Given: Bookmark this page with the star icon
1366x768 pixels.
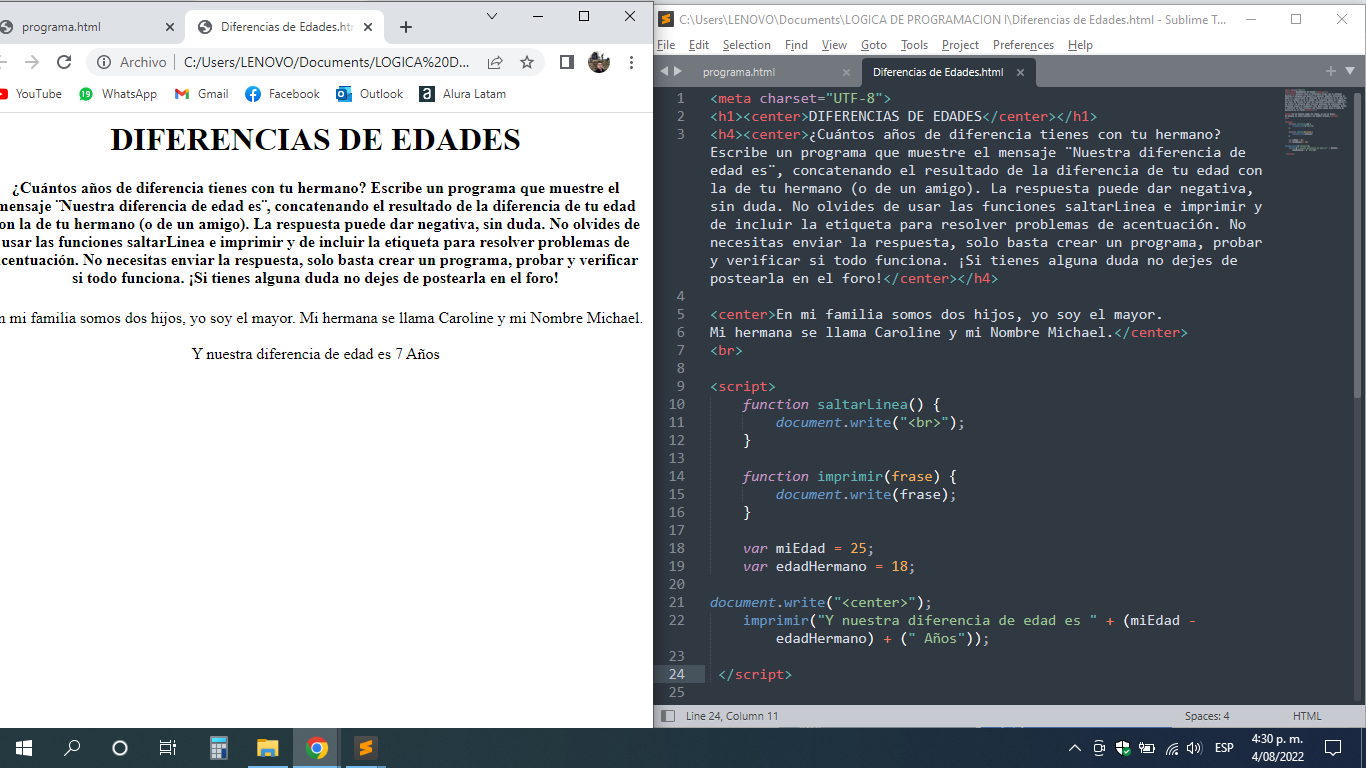Looking at the screenshot, I should [527, 62].
